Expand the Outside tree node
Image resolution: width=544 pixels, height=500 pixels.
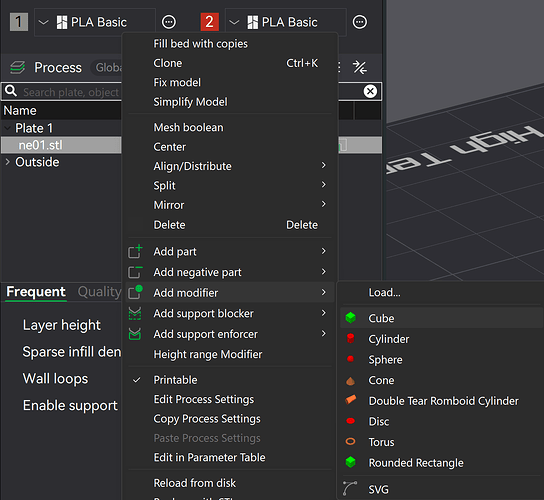(x=7, y=162)
